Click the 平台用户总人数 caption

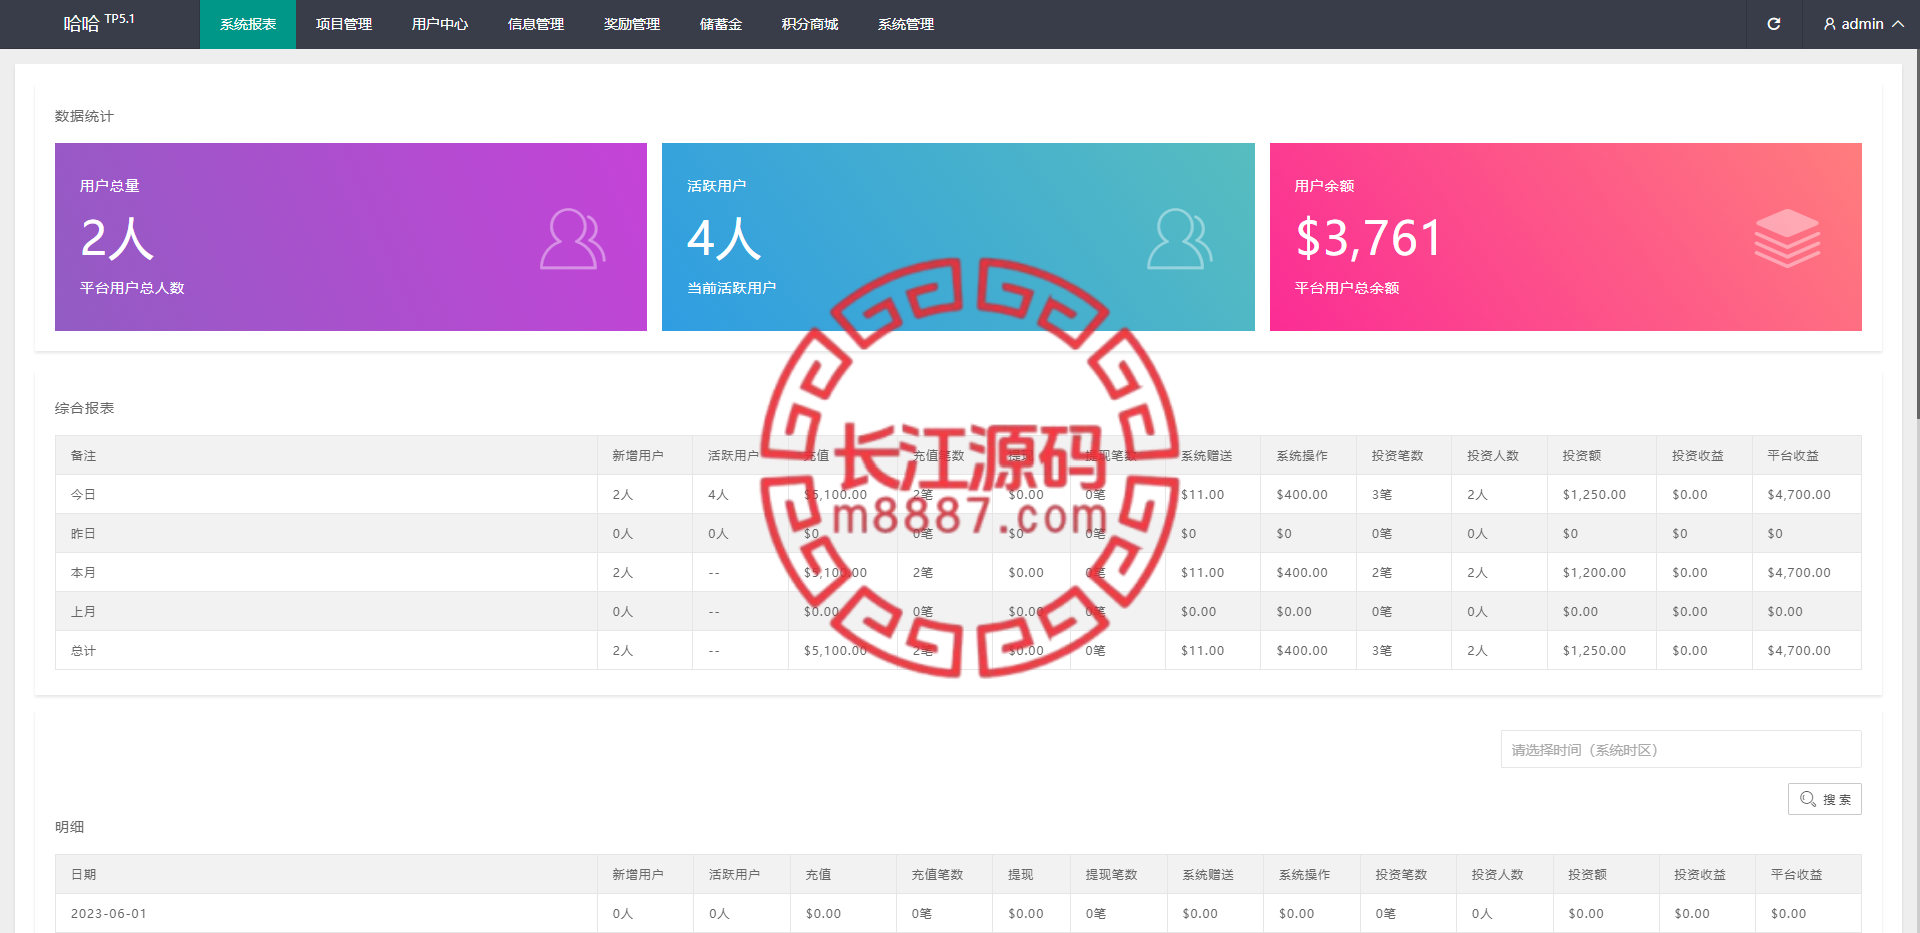(x=132, y=288)
